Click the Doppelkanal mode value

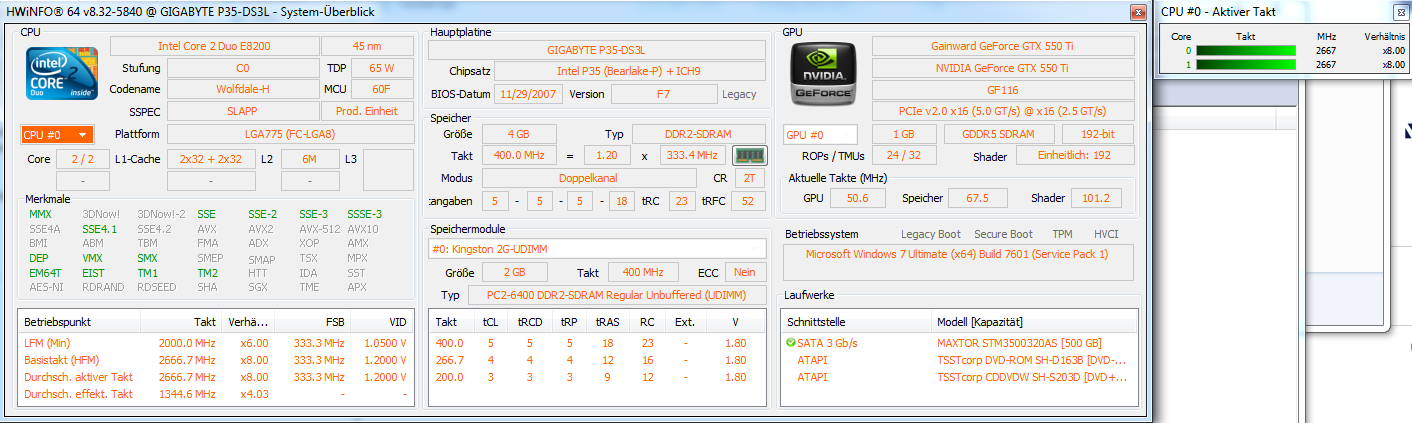click(x=589, y=178)
